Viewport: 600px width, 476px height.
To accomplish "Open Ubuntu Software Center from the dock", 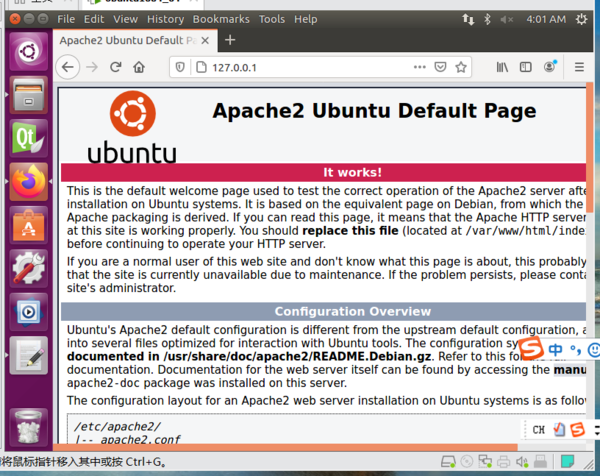I will (29, 225).
